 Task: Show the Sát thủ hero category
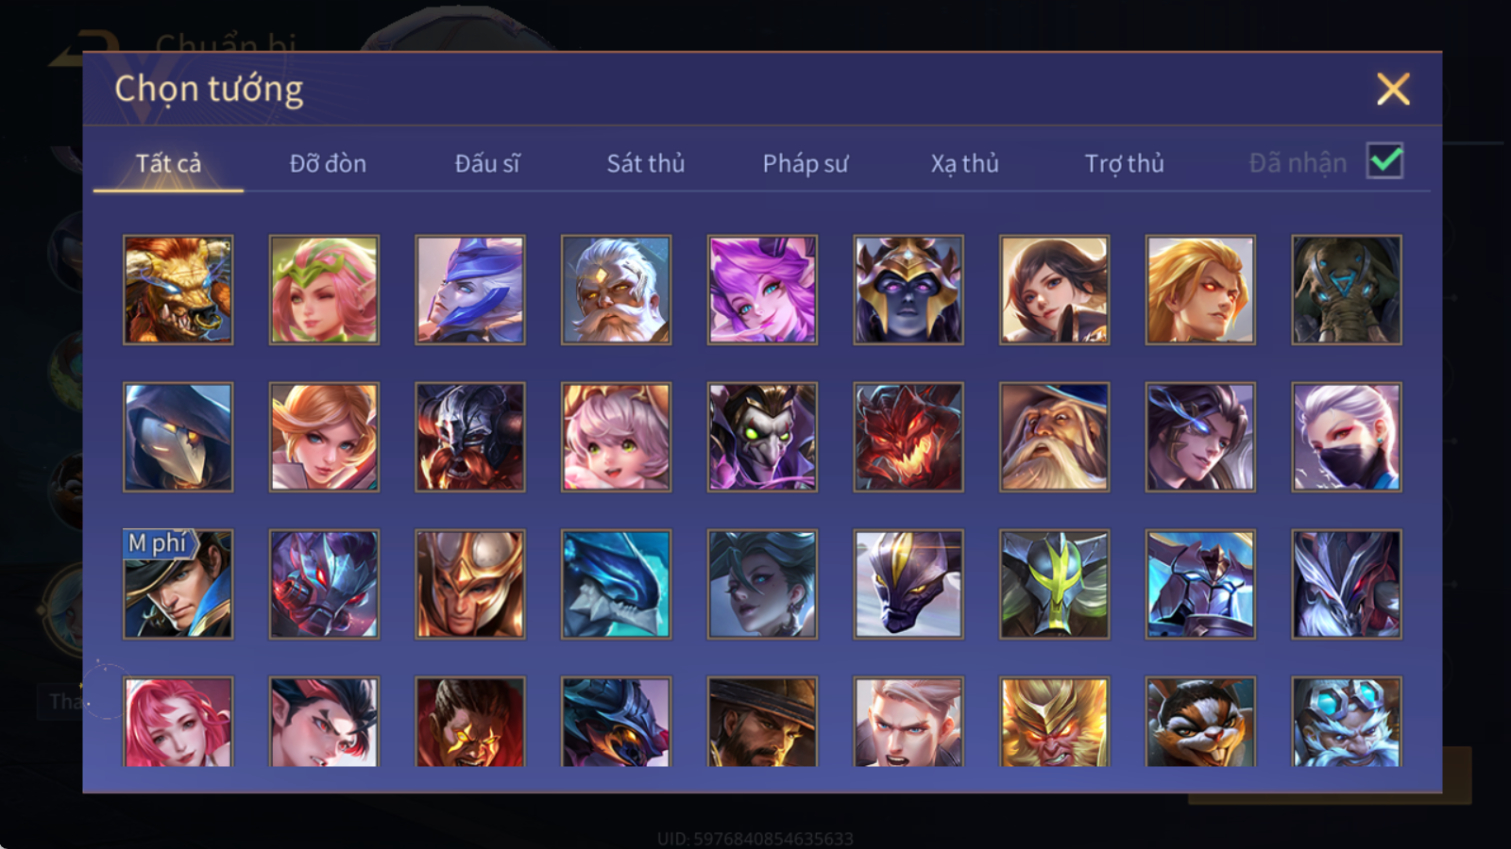tap(646, 163)
